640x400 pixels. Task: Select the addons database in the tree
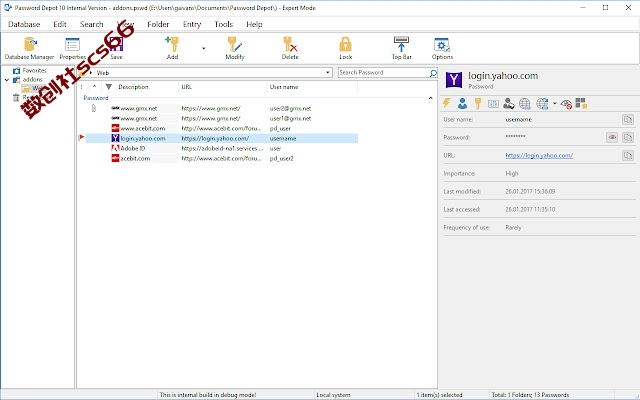pos(32,80)
